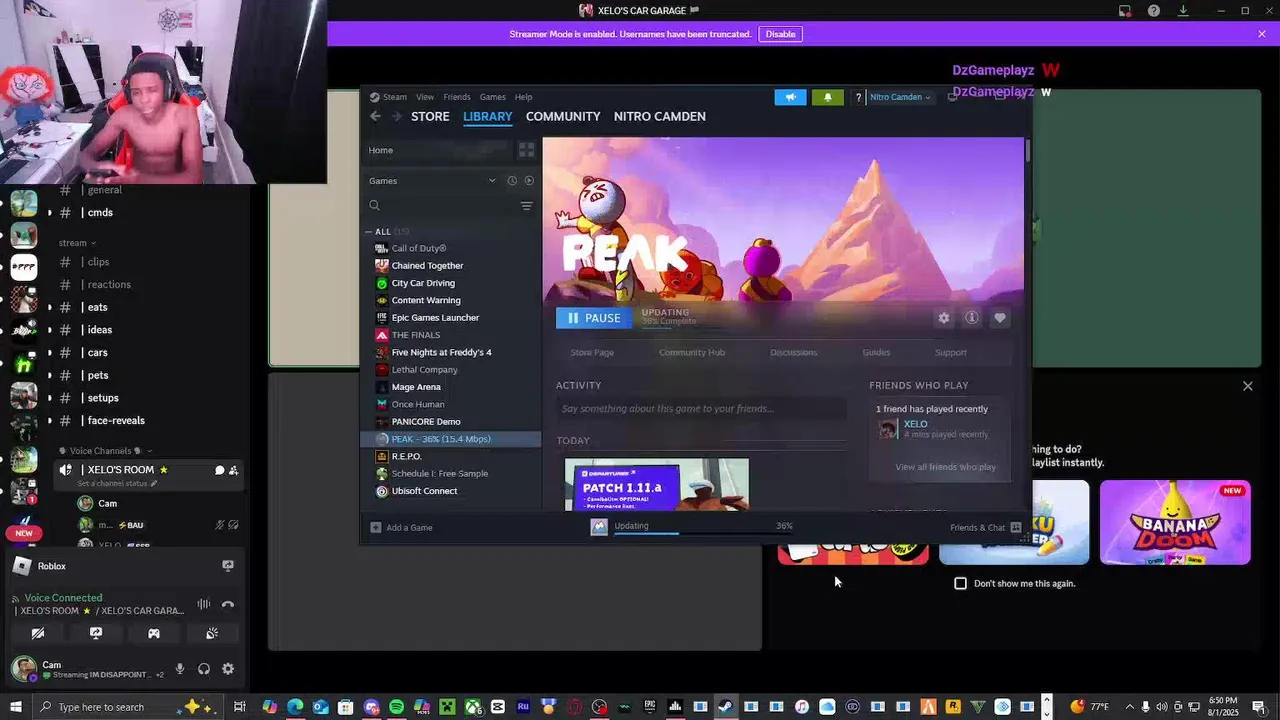
Task: Open Steam notifications bell
Action: coord(827,97)
